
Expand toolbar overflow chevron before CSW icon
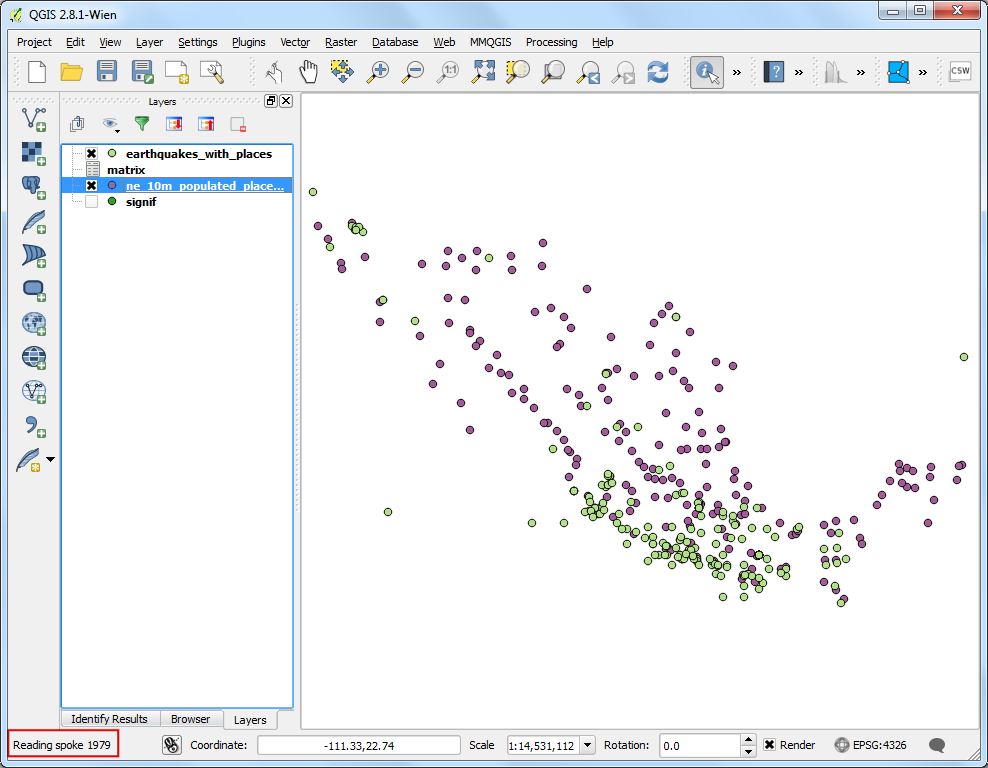tap(923, 72)
